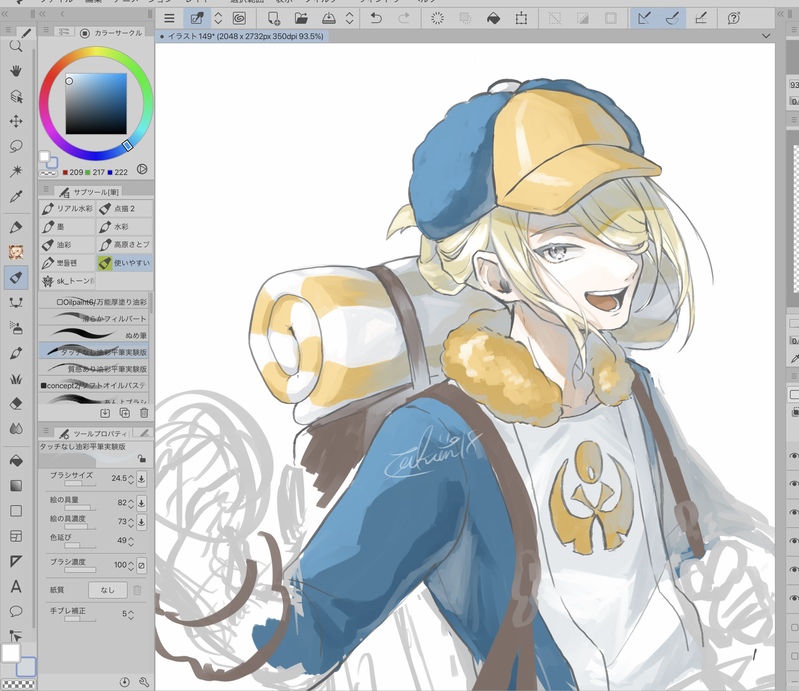Image resolution: width=799 pixels, height=691 pixels.
Task: Toggle Snap to Special Ruler
Action: tap(672, 19)
